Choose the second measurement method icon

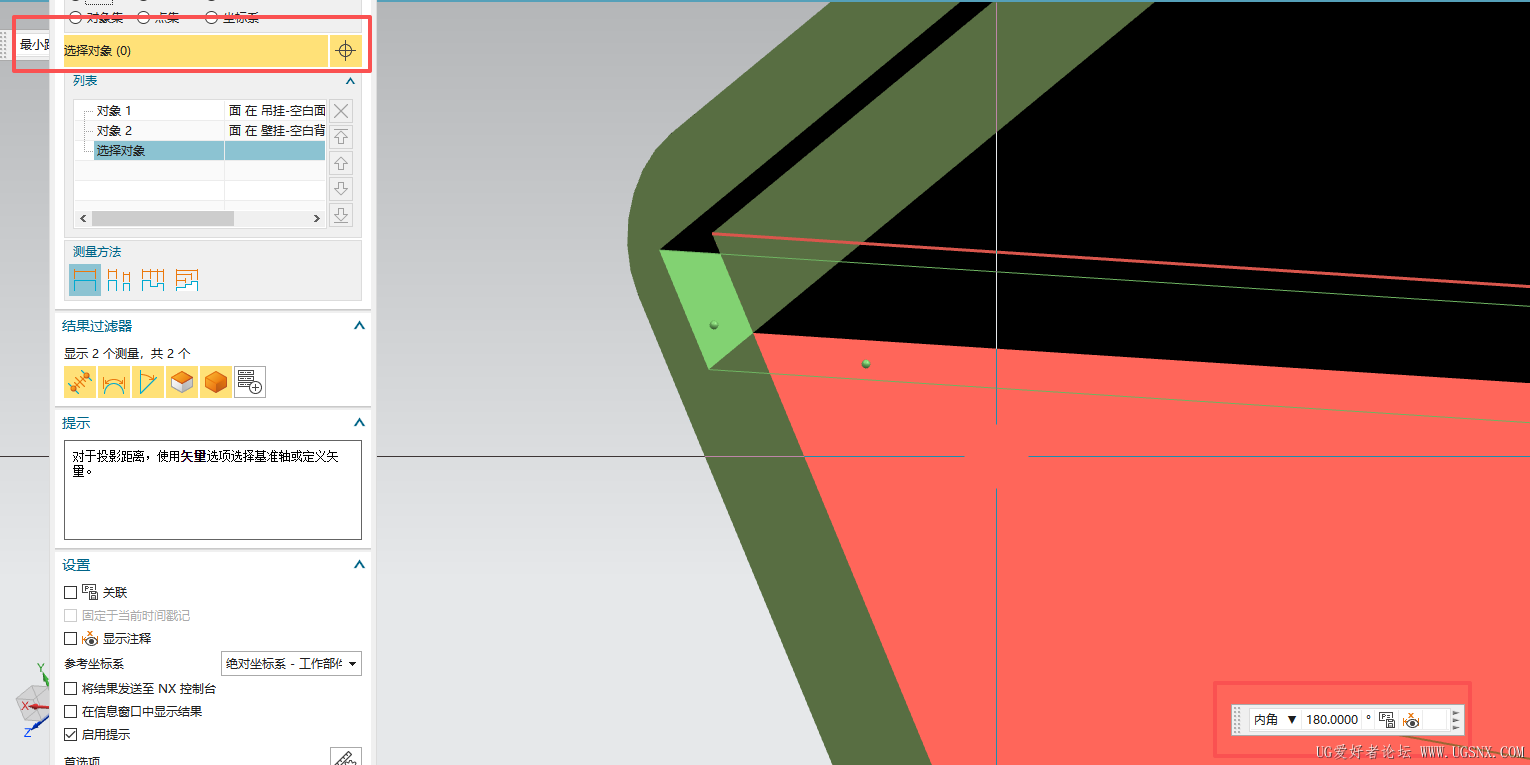[119, 280]
